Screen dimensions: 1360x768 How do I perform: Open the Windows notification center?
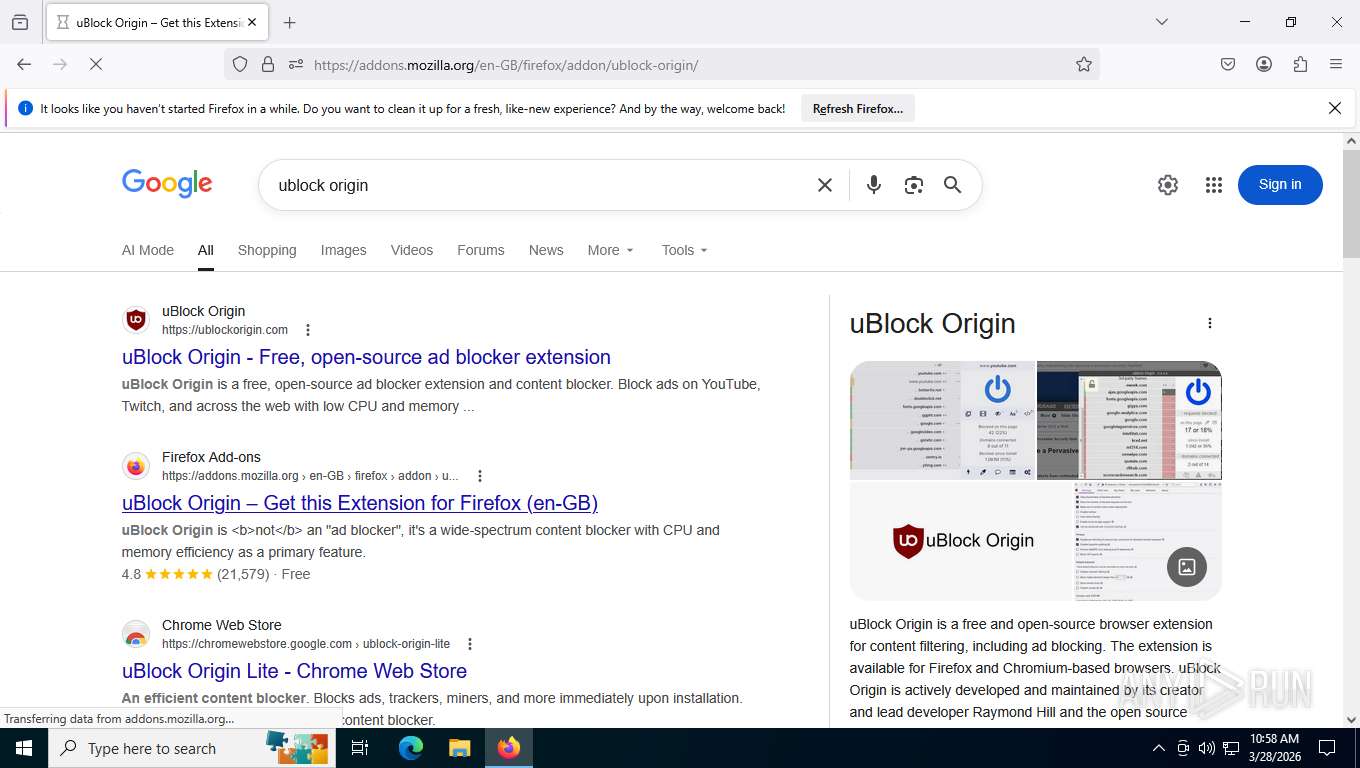(x=1327, y=748)
